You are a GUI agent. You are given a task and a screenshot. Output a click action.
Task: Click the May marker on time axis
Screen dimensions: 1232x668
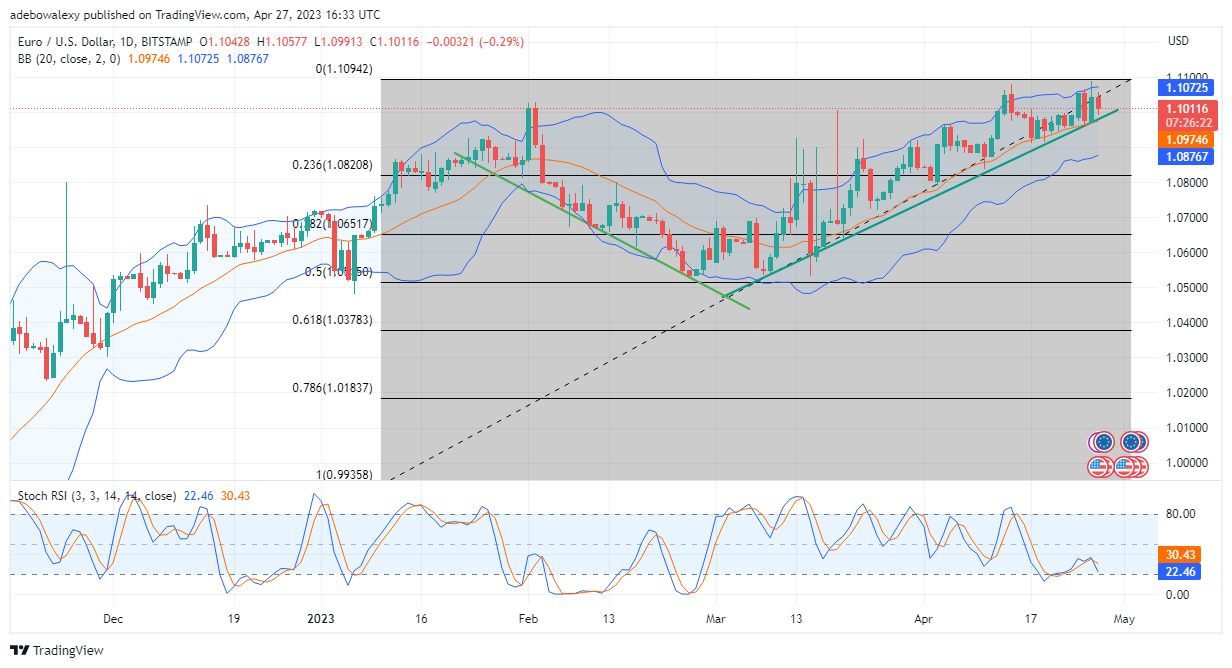pos(1125,619)
